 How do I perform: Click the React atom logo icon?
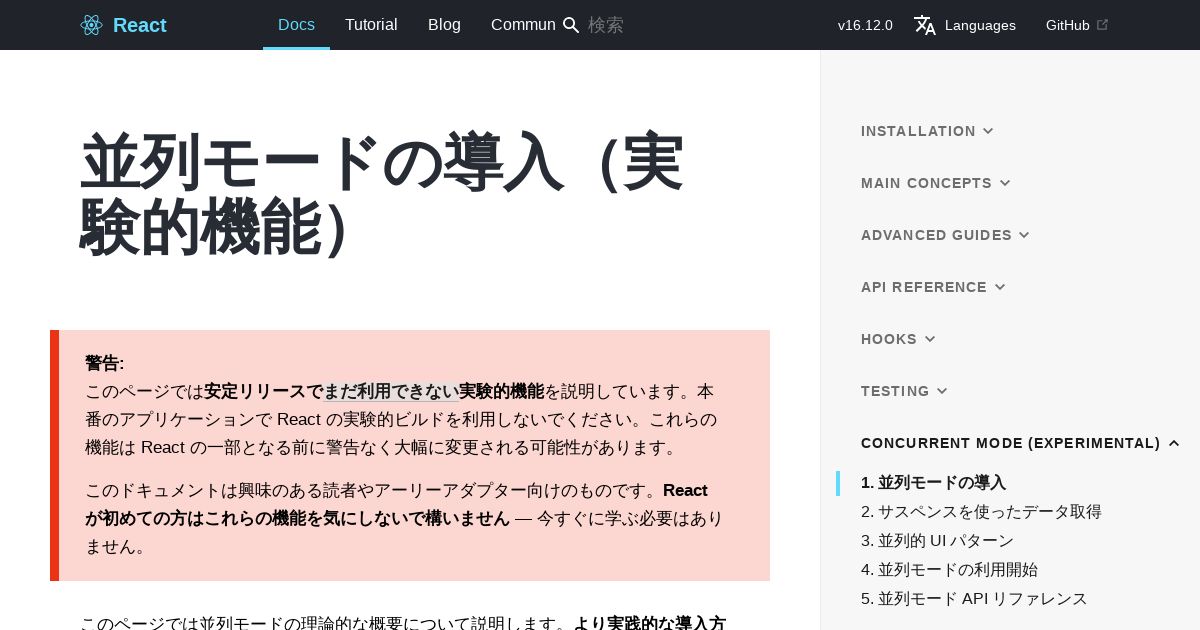point(91,25)
